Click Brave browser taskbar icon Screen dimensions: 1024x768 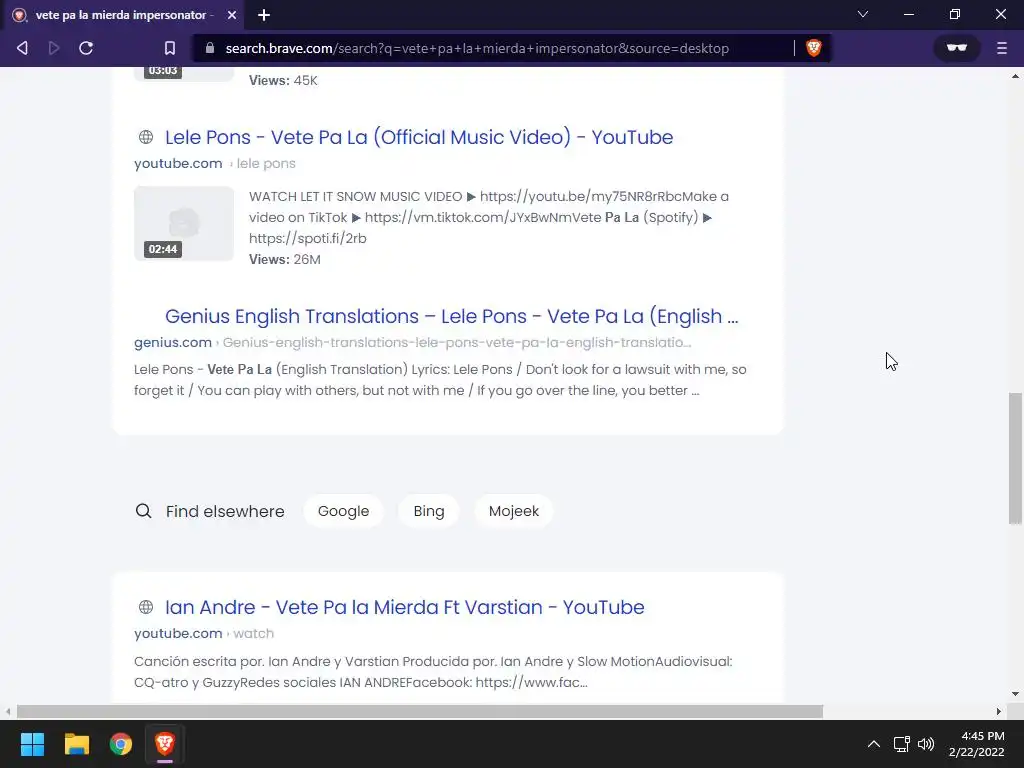pos(165,744)
